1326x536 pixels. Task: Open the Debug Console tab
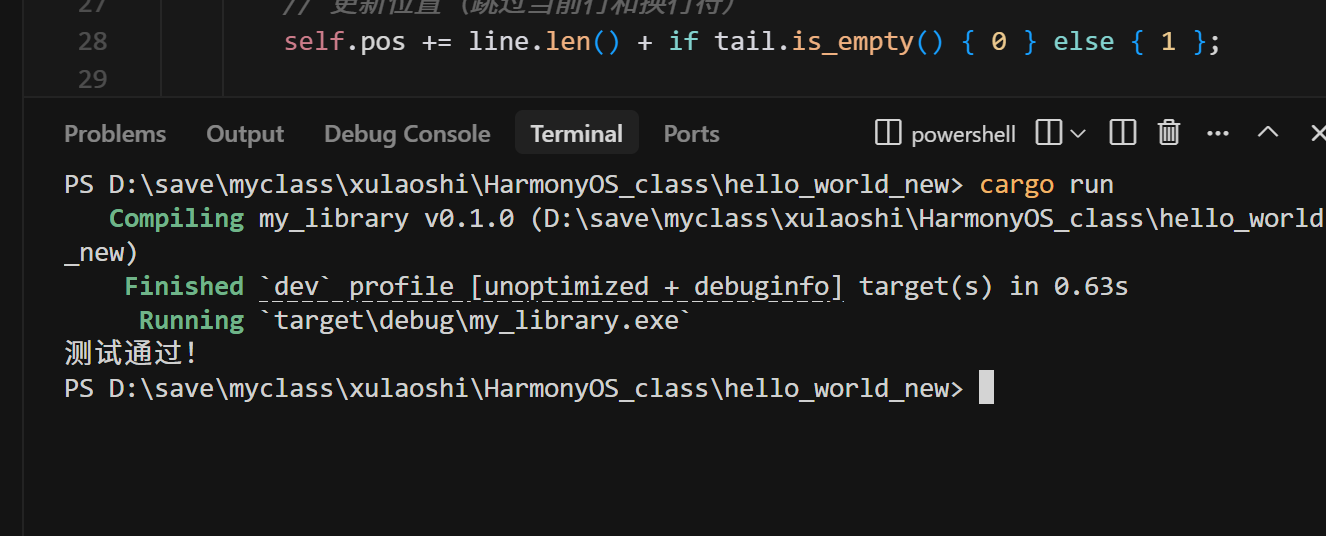[x=407, y=134]
